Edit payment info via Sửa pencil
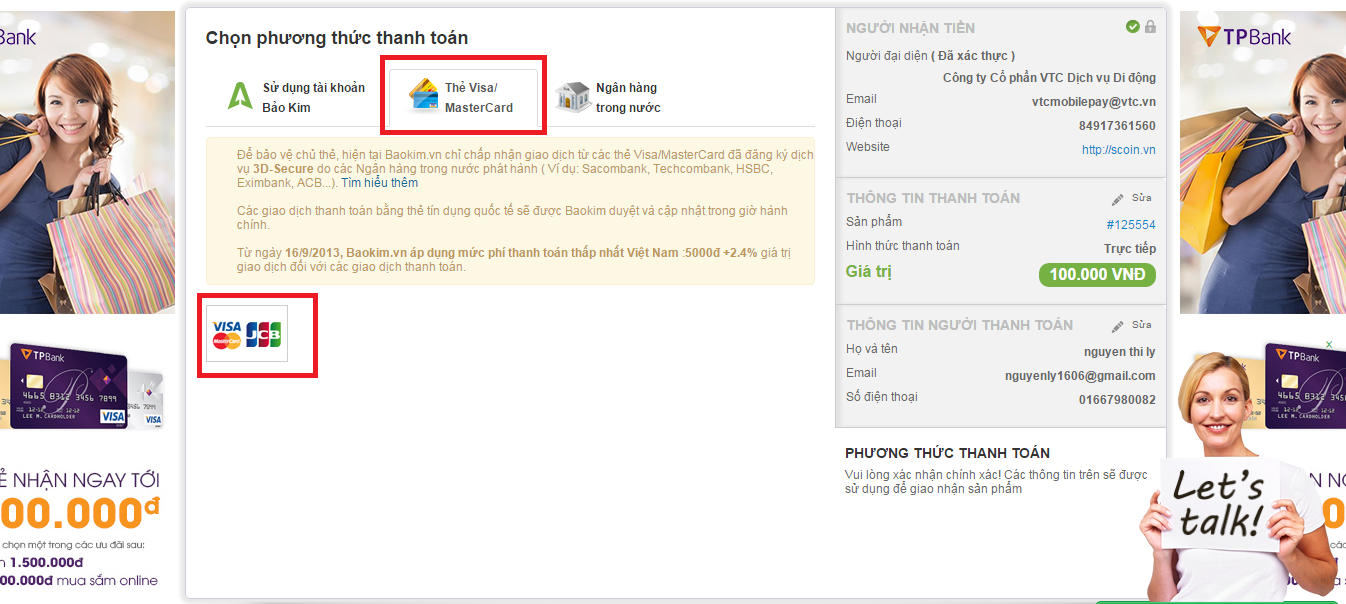 pos(1132,199)
